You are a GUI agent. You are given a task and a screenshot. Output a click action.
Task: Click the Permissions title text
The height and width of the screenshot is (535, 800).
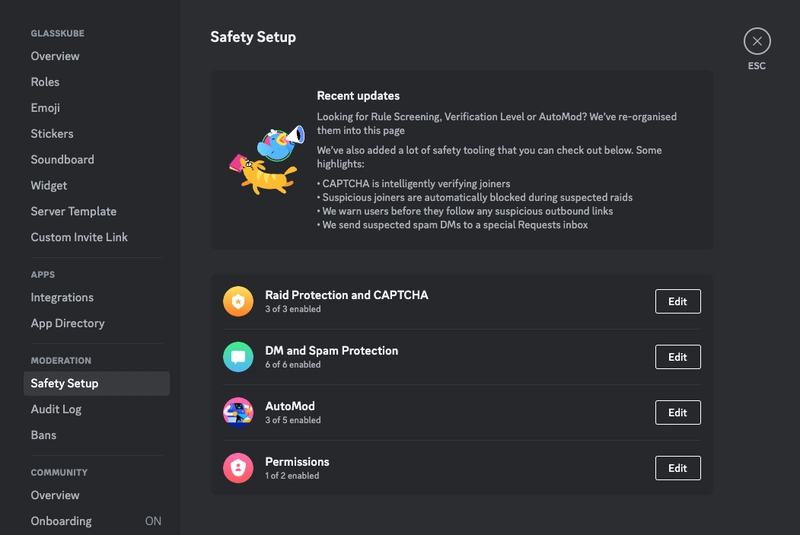point(297,462)
